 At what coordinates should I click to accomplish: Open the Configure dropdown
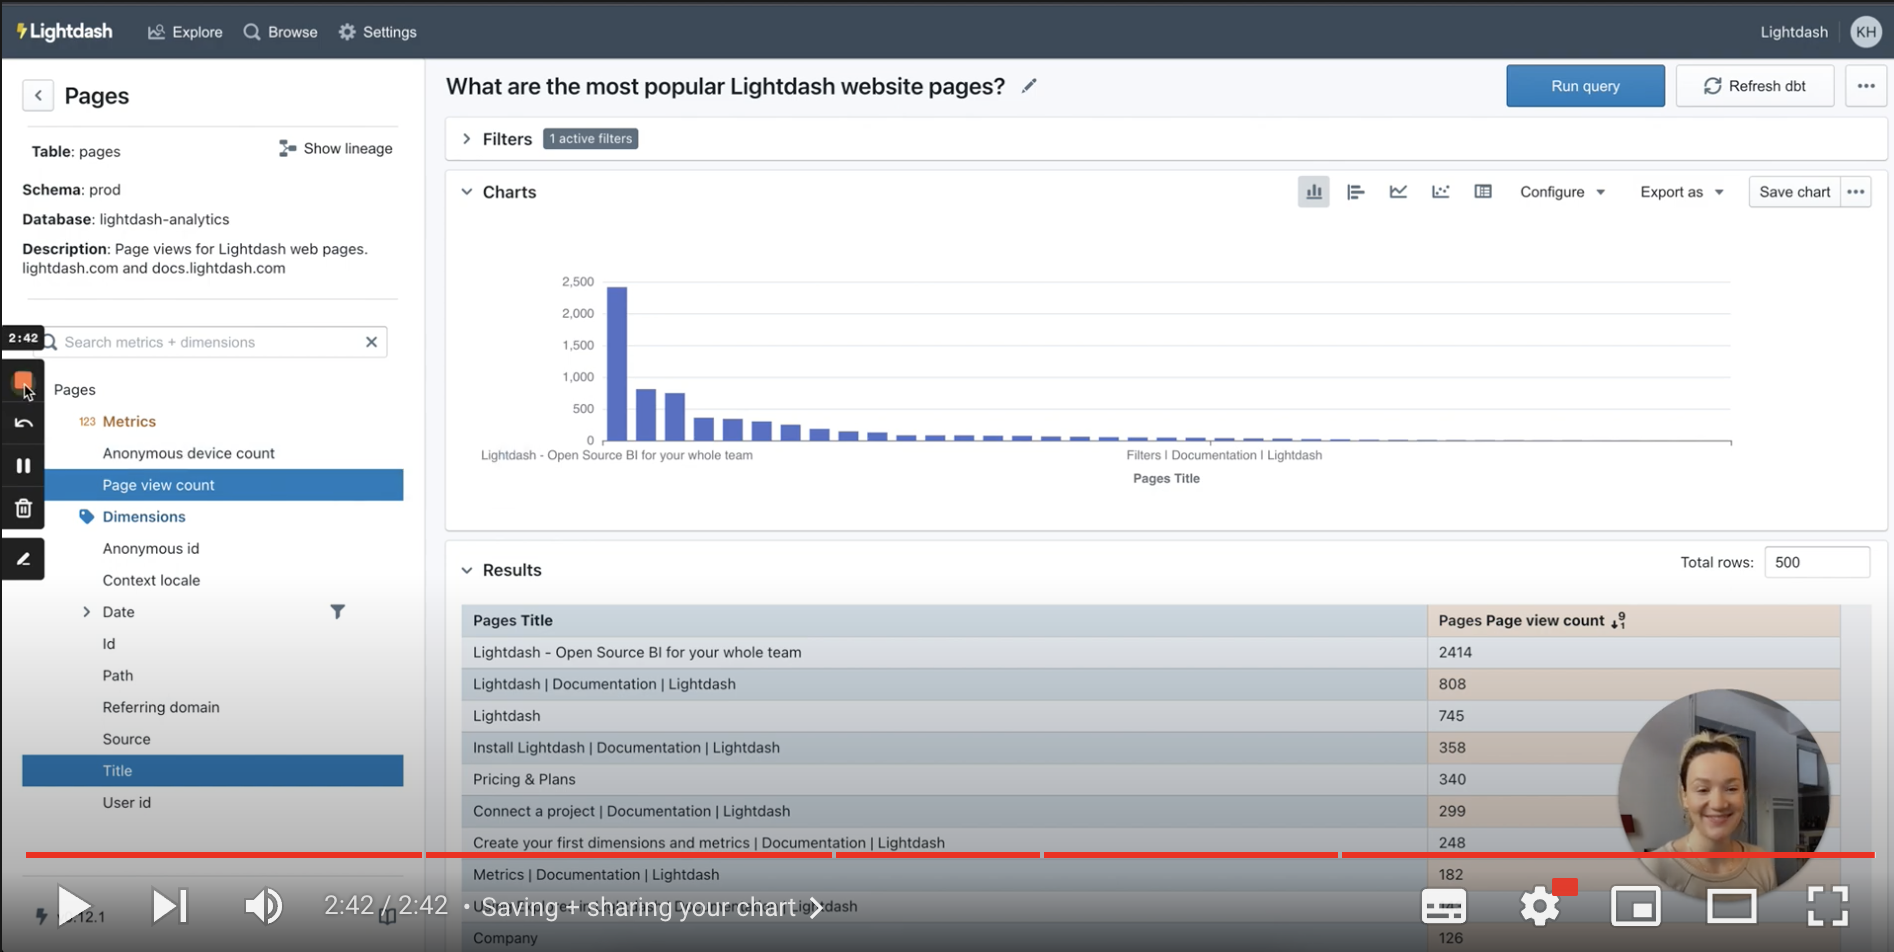[1562, 192]
